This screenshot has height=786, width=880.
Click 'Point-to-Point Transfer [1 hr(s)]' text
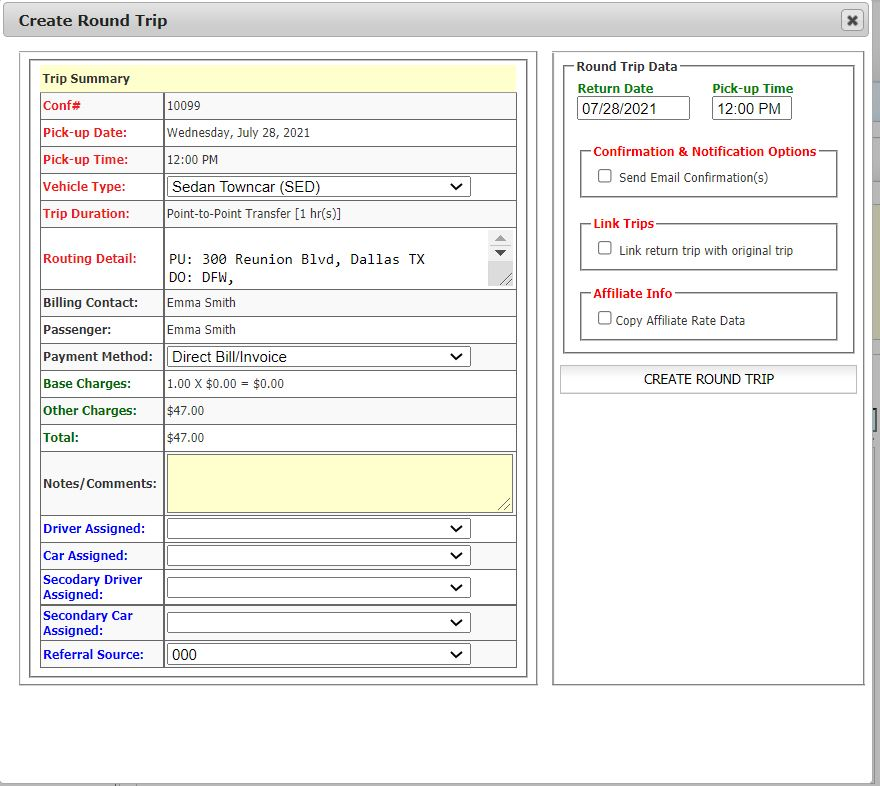point(254,214)
